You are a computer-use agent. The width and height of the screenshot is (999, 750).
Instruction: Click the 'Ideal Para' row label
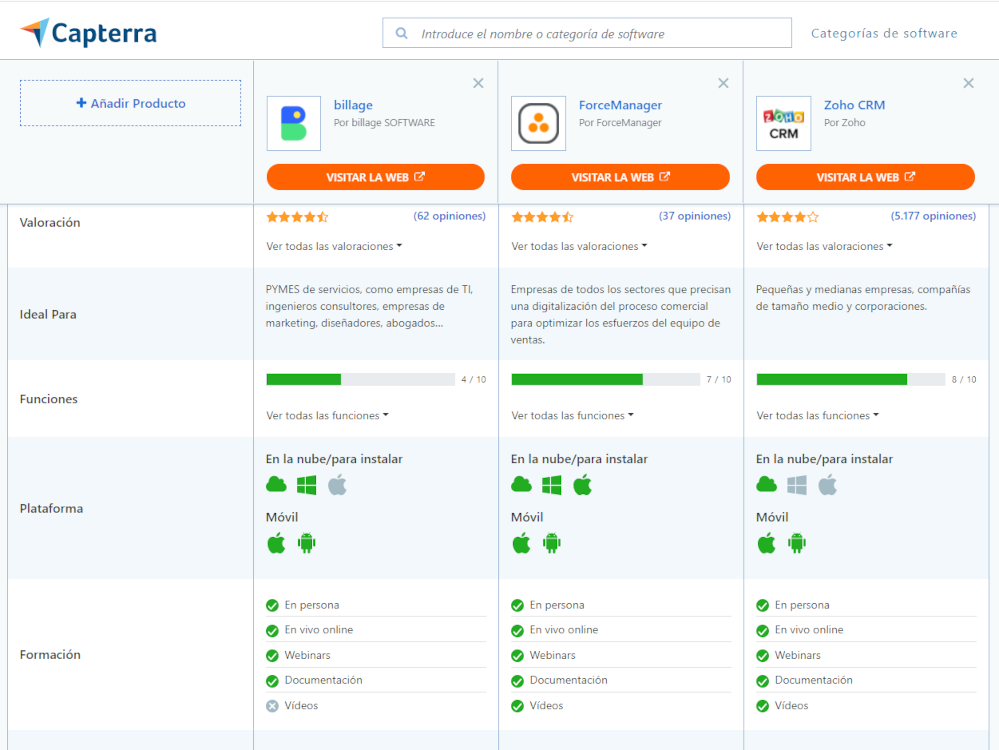tap(48, 314)
